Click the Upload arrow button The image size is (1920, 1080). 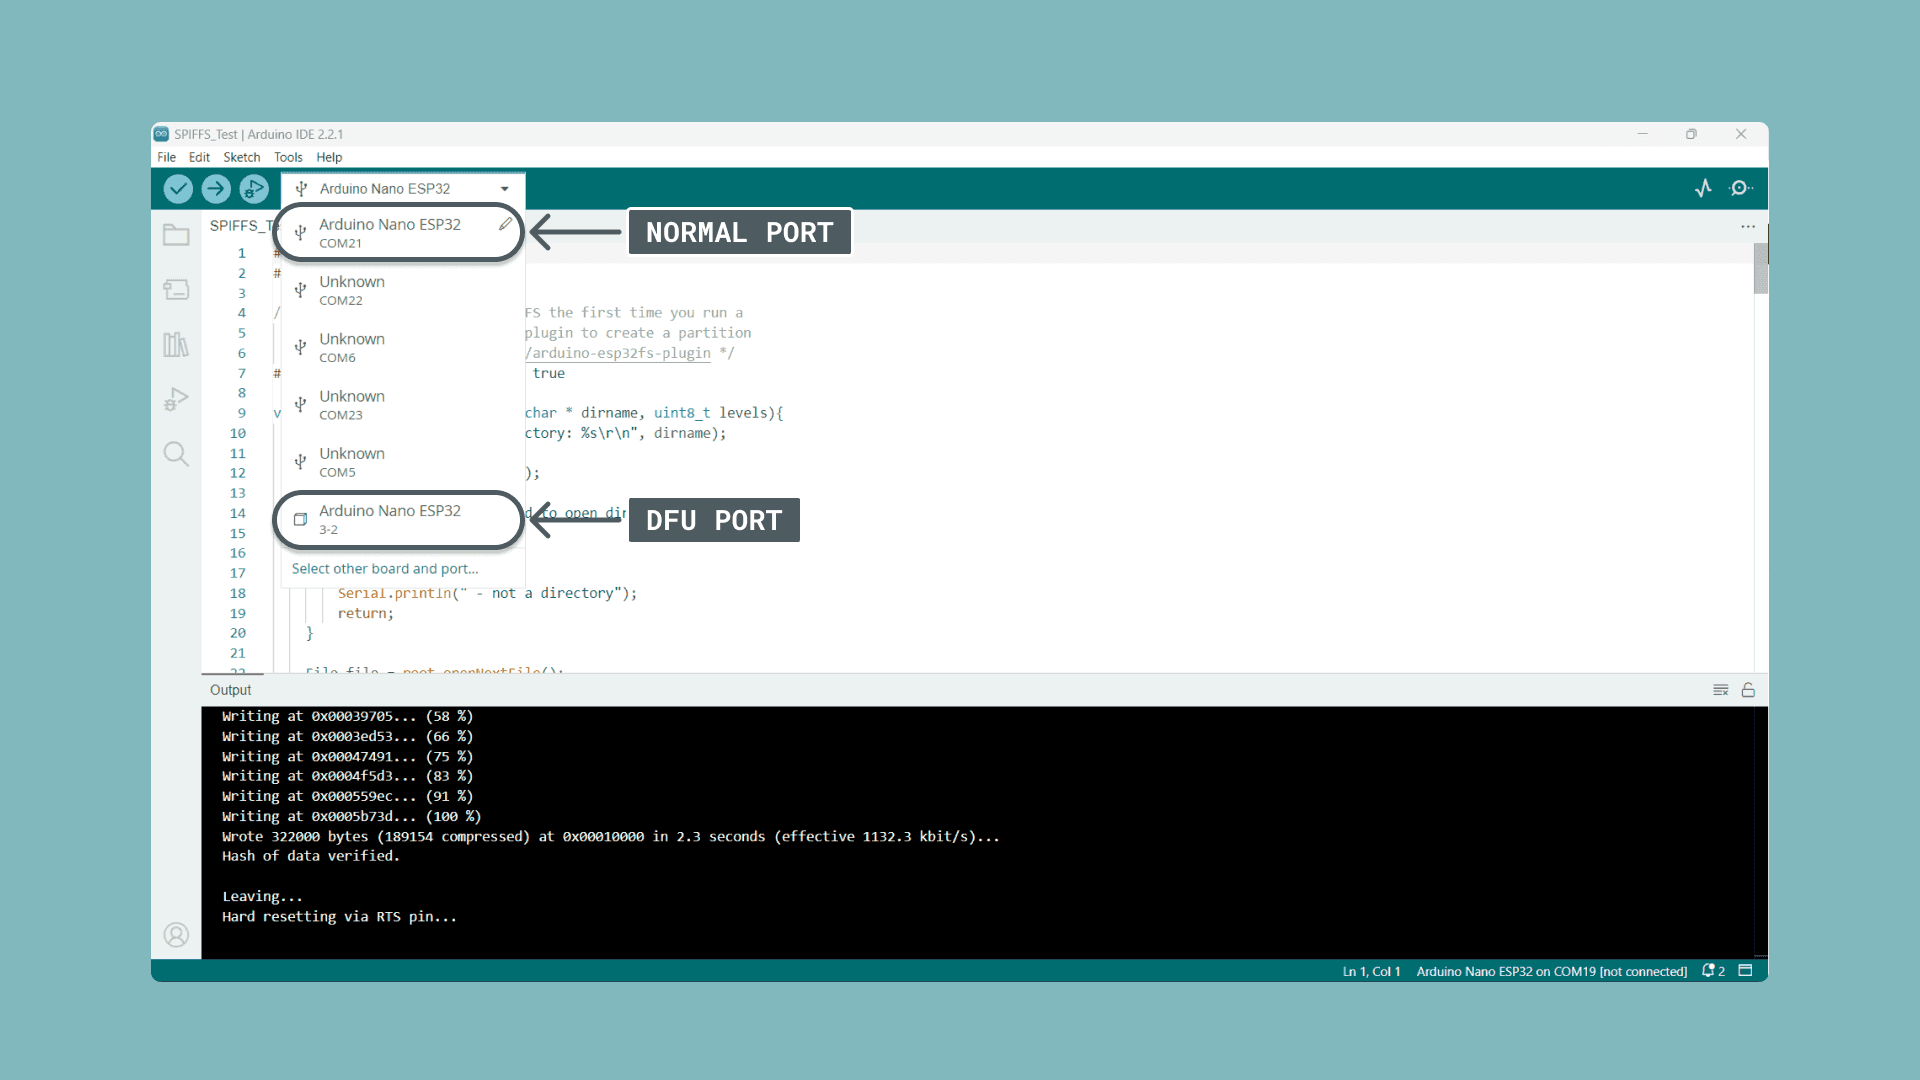point(216,188)
